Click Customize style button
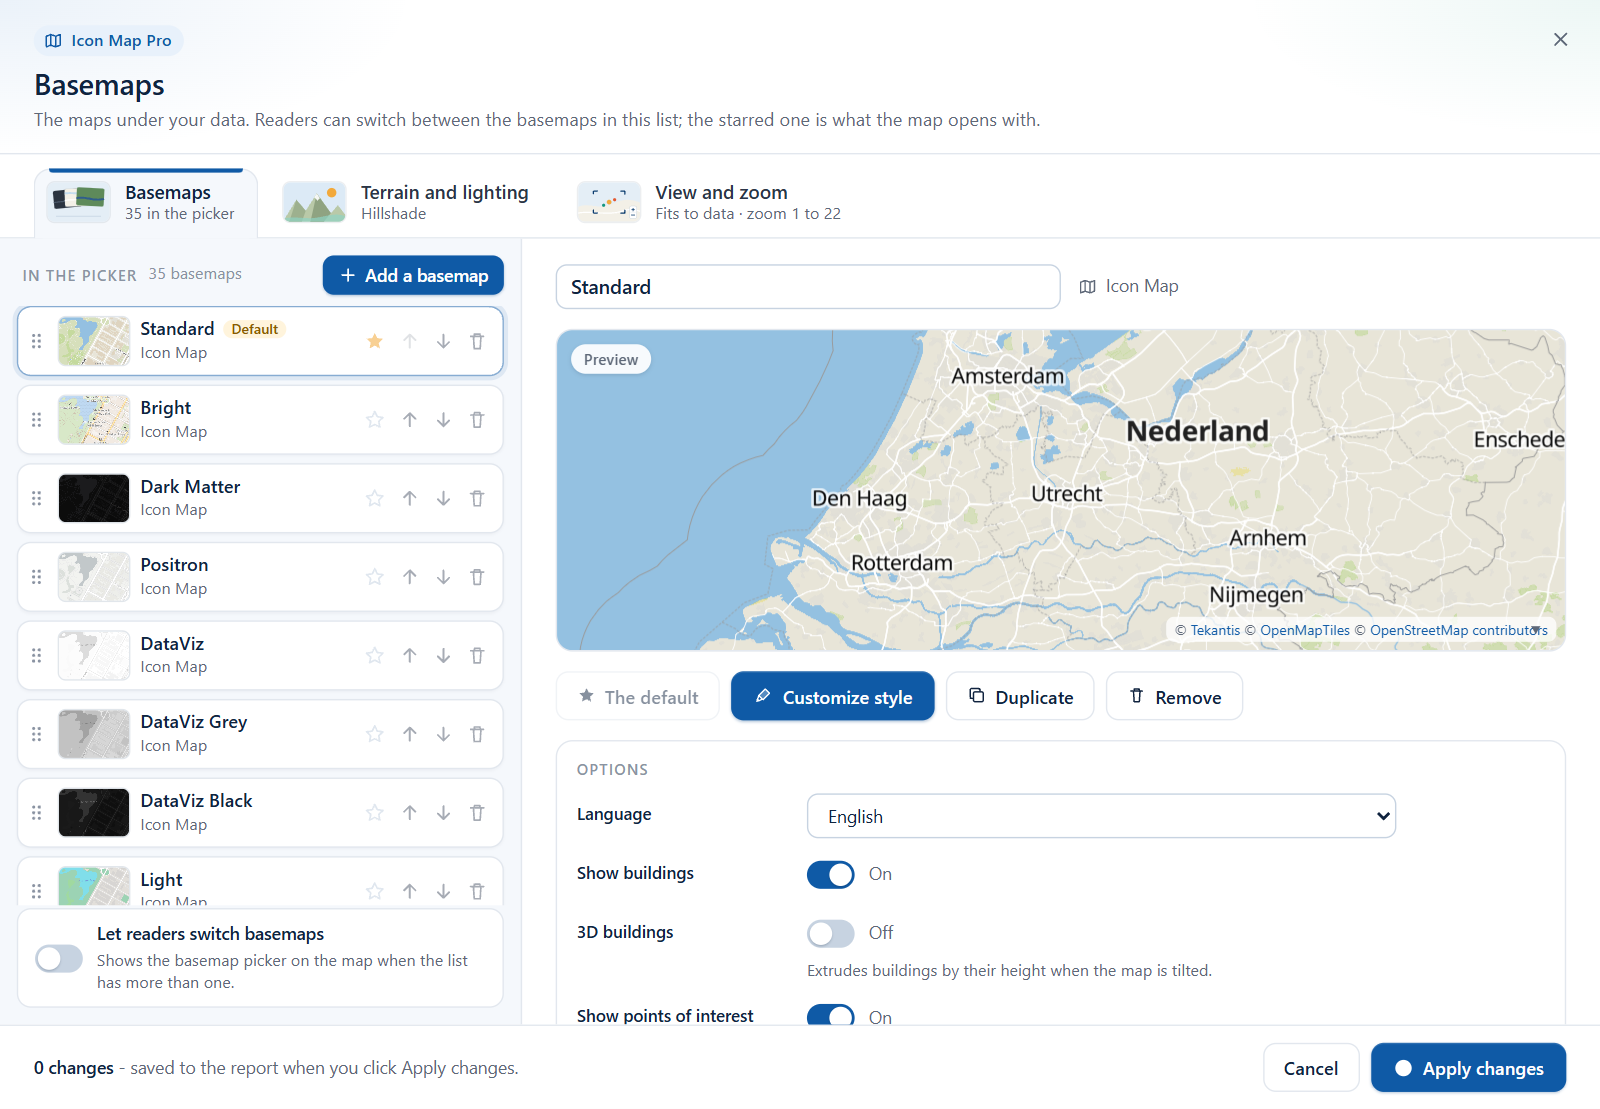 (833, 696)
